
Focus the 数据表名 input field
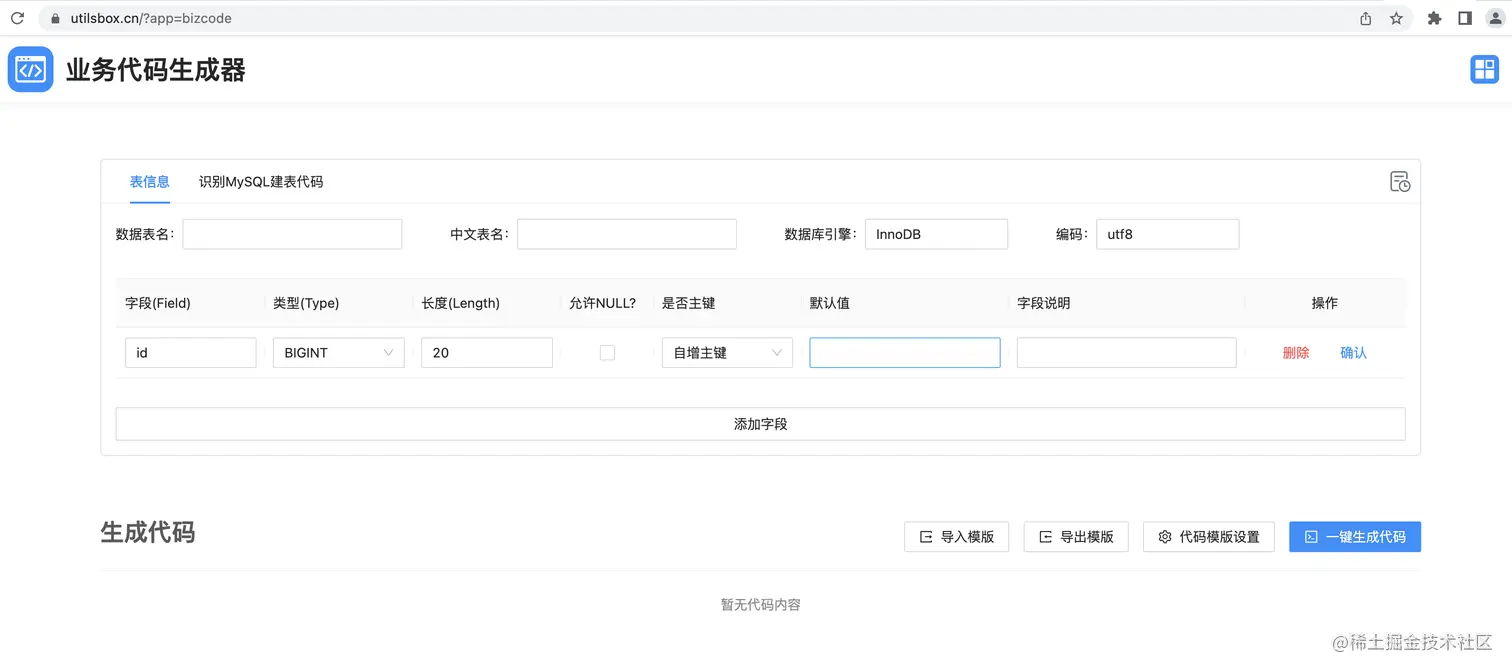coord(292,234)
